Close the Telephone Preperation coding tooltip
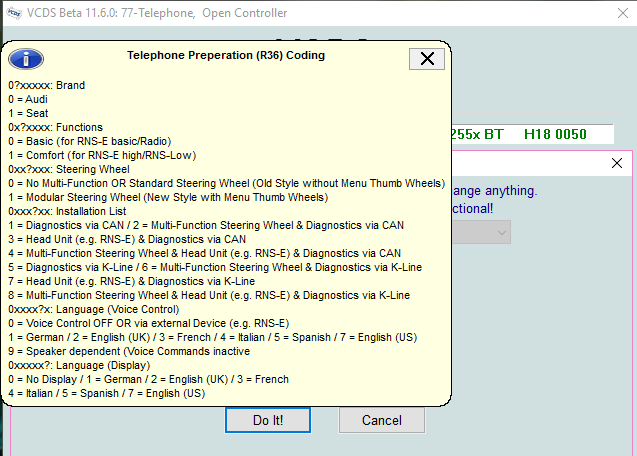 pyautogui.click(x=427, y=59)
